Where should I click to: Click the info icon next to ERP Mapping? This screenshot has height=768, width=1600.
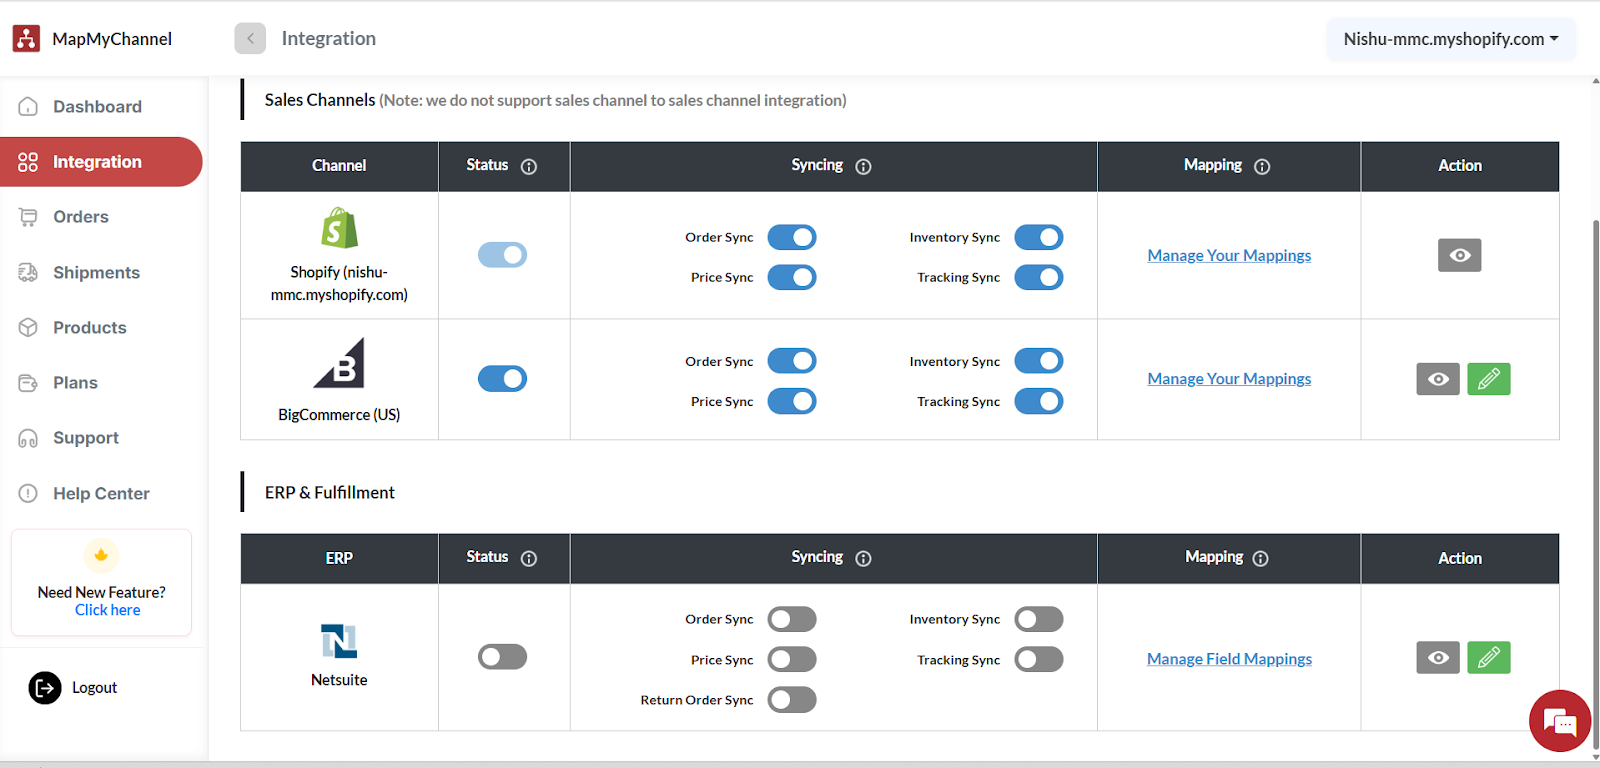(x=1260, y=559)
